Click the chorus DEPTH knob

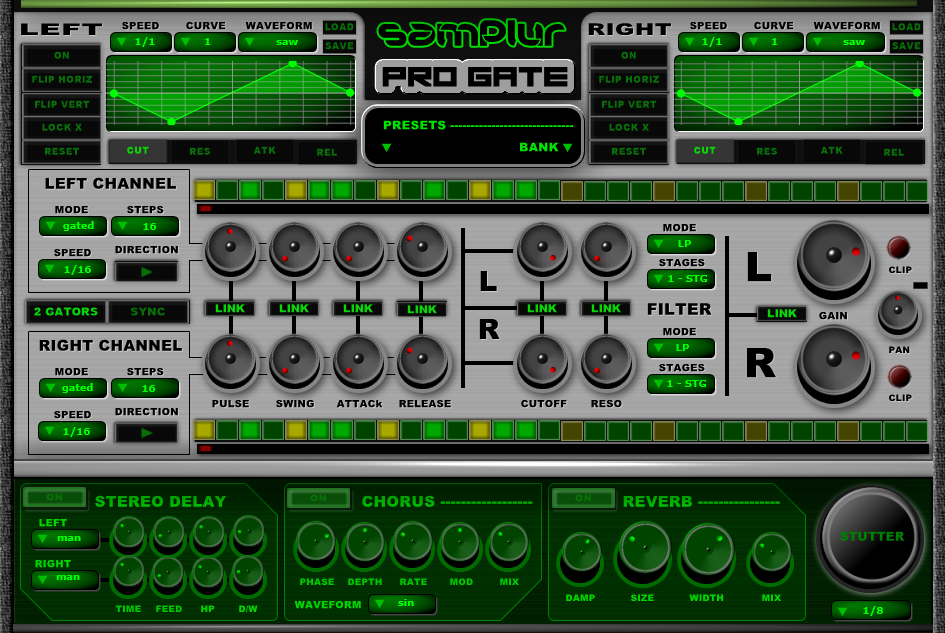(x=365, y=544)
